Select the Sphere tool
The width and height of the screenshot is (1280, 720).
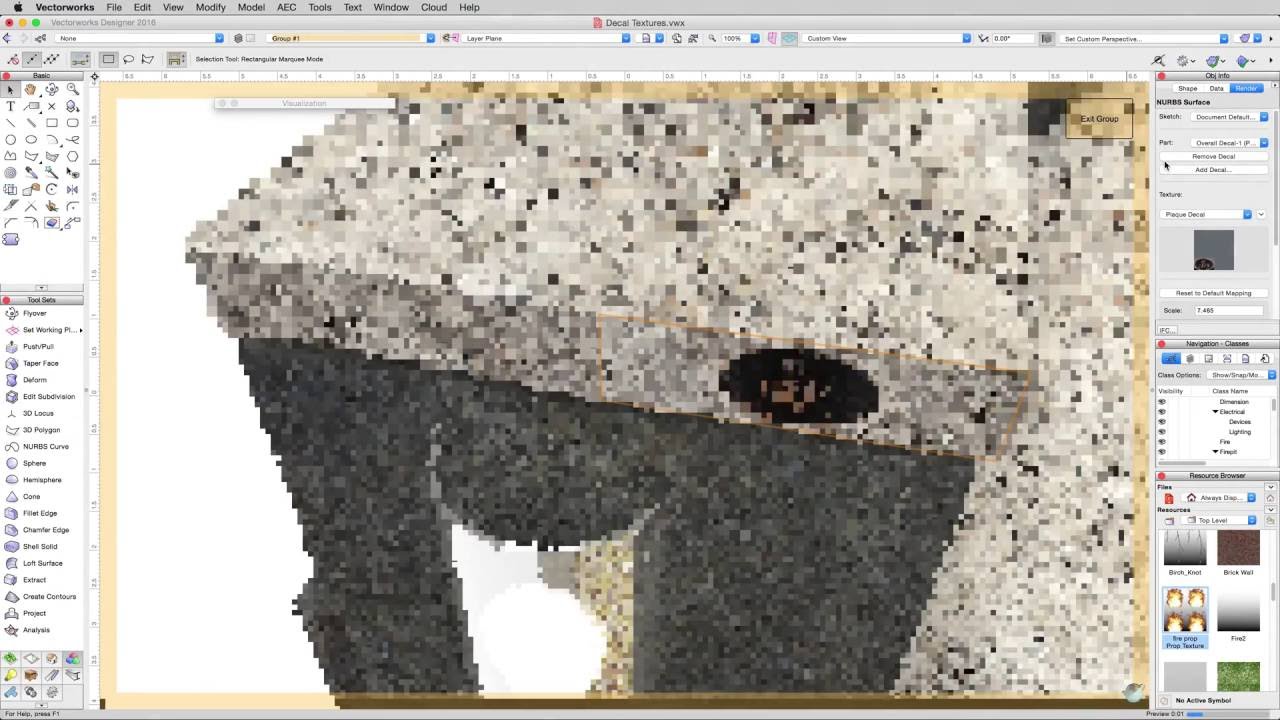(x=34, y=463)
